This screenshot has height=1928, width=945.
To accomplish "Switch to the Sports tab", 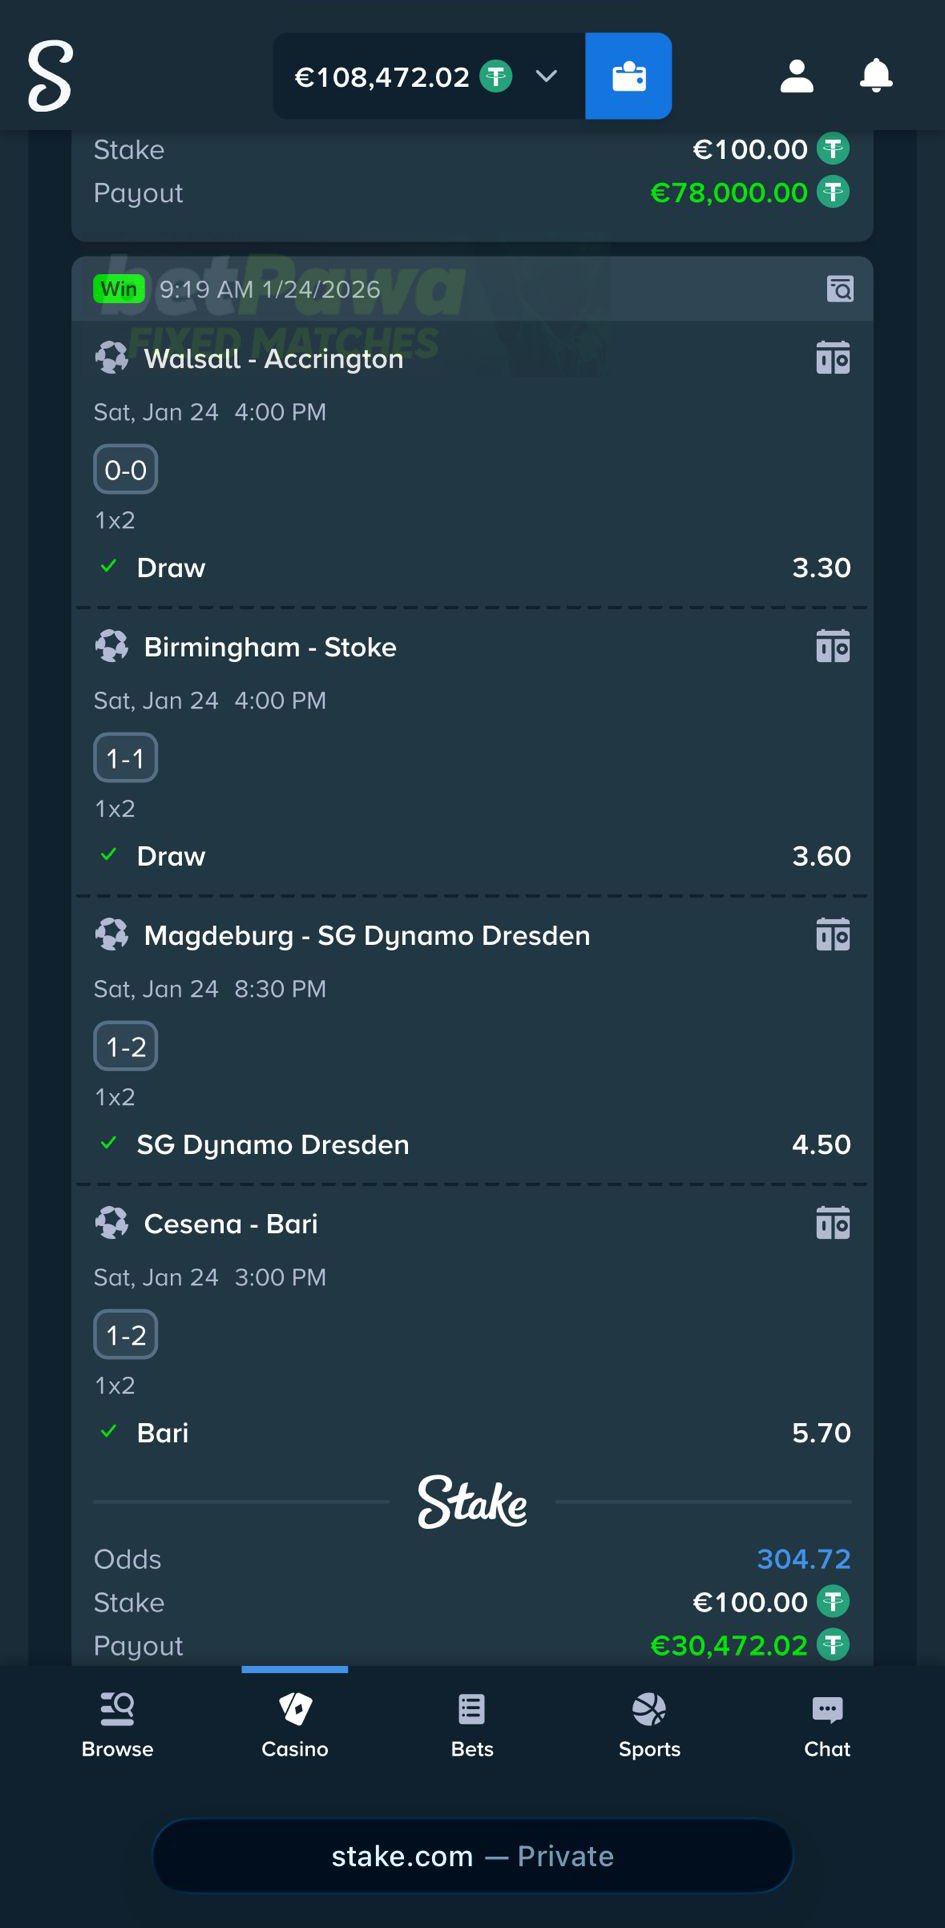I will [649, 1725].
